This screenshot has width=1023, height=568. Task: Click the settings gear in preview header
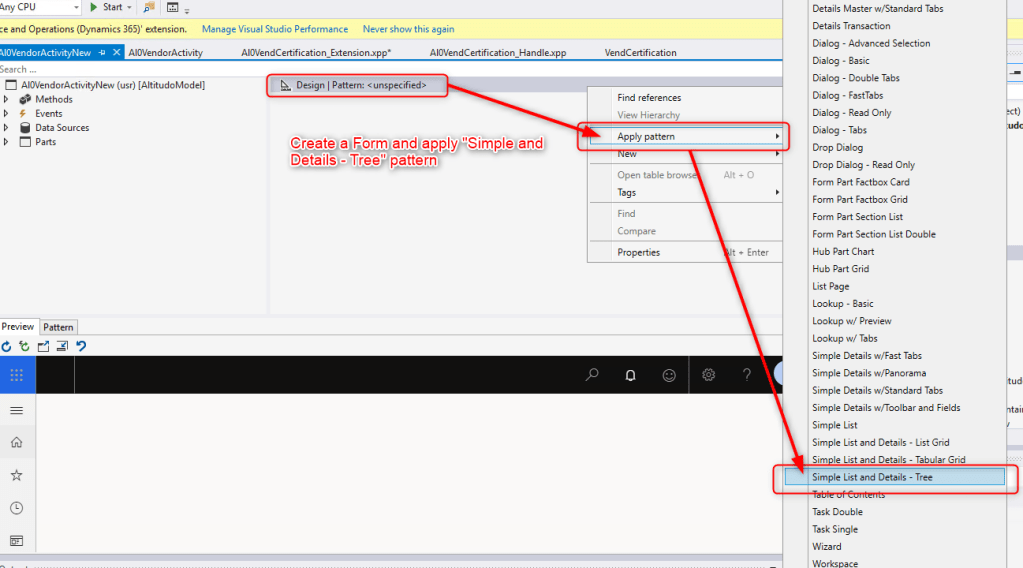(708, 375)
